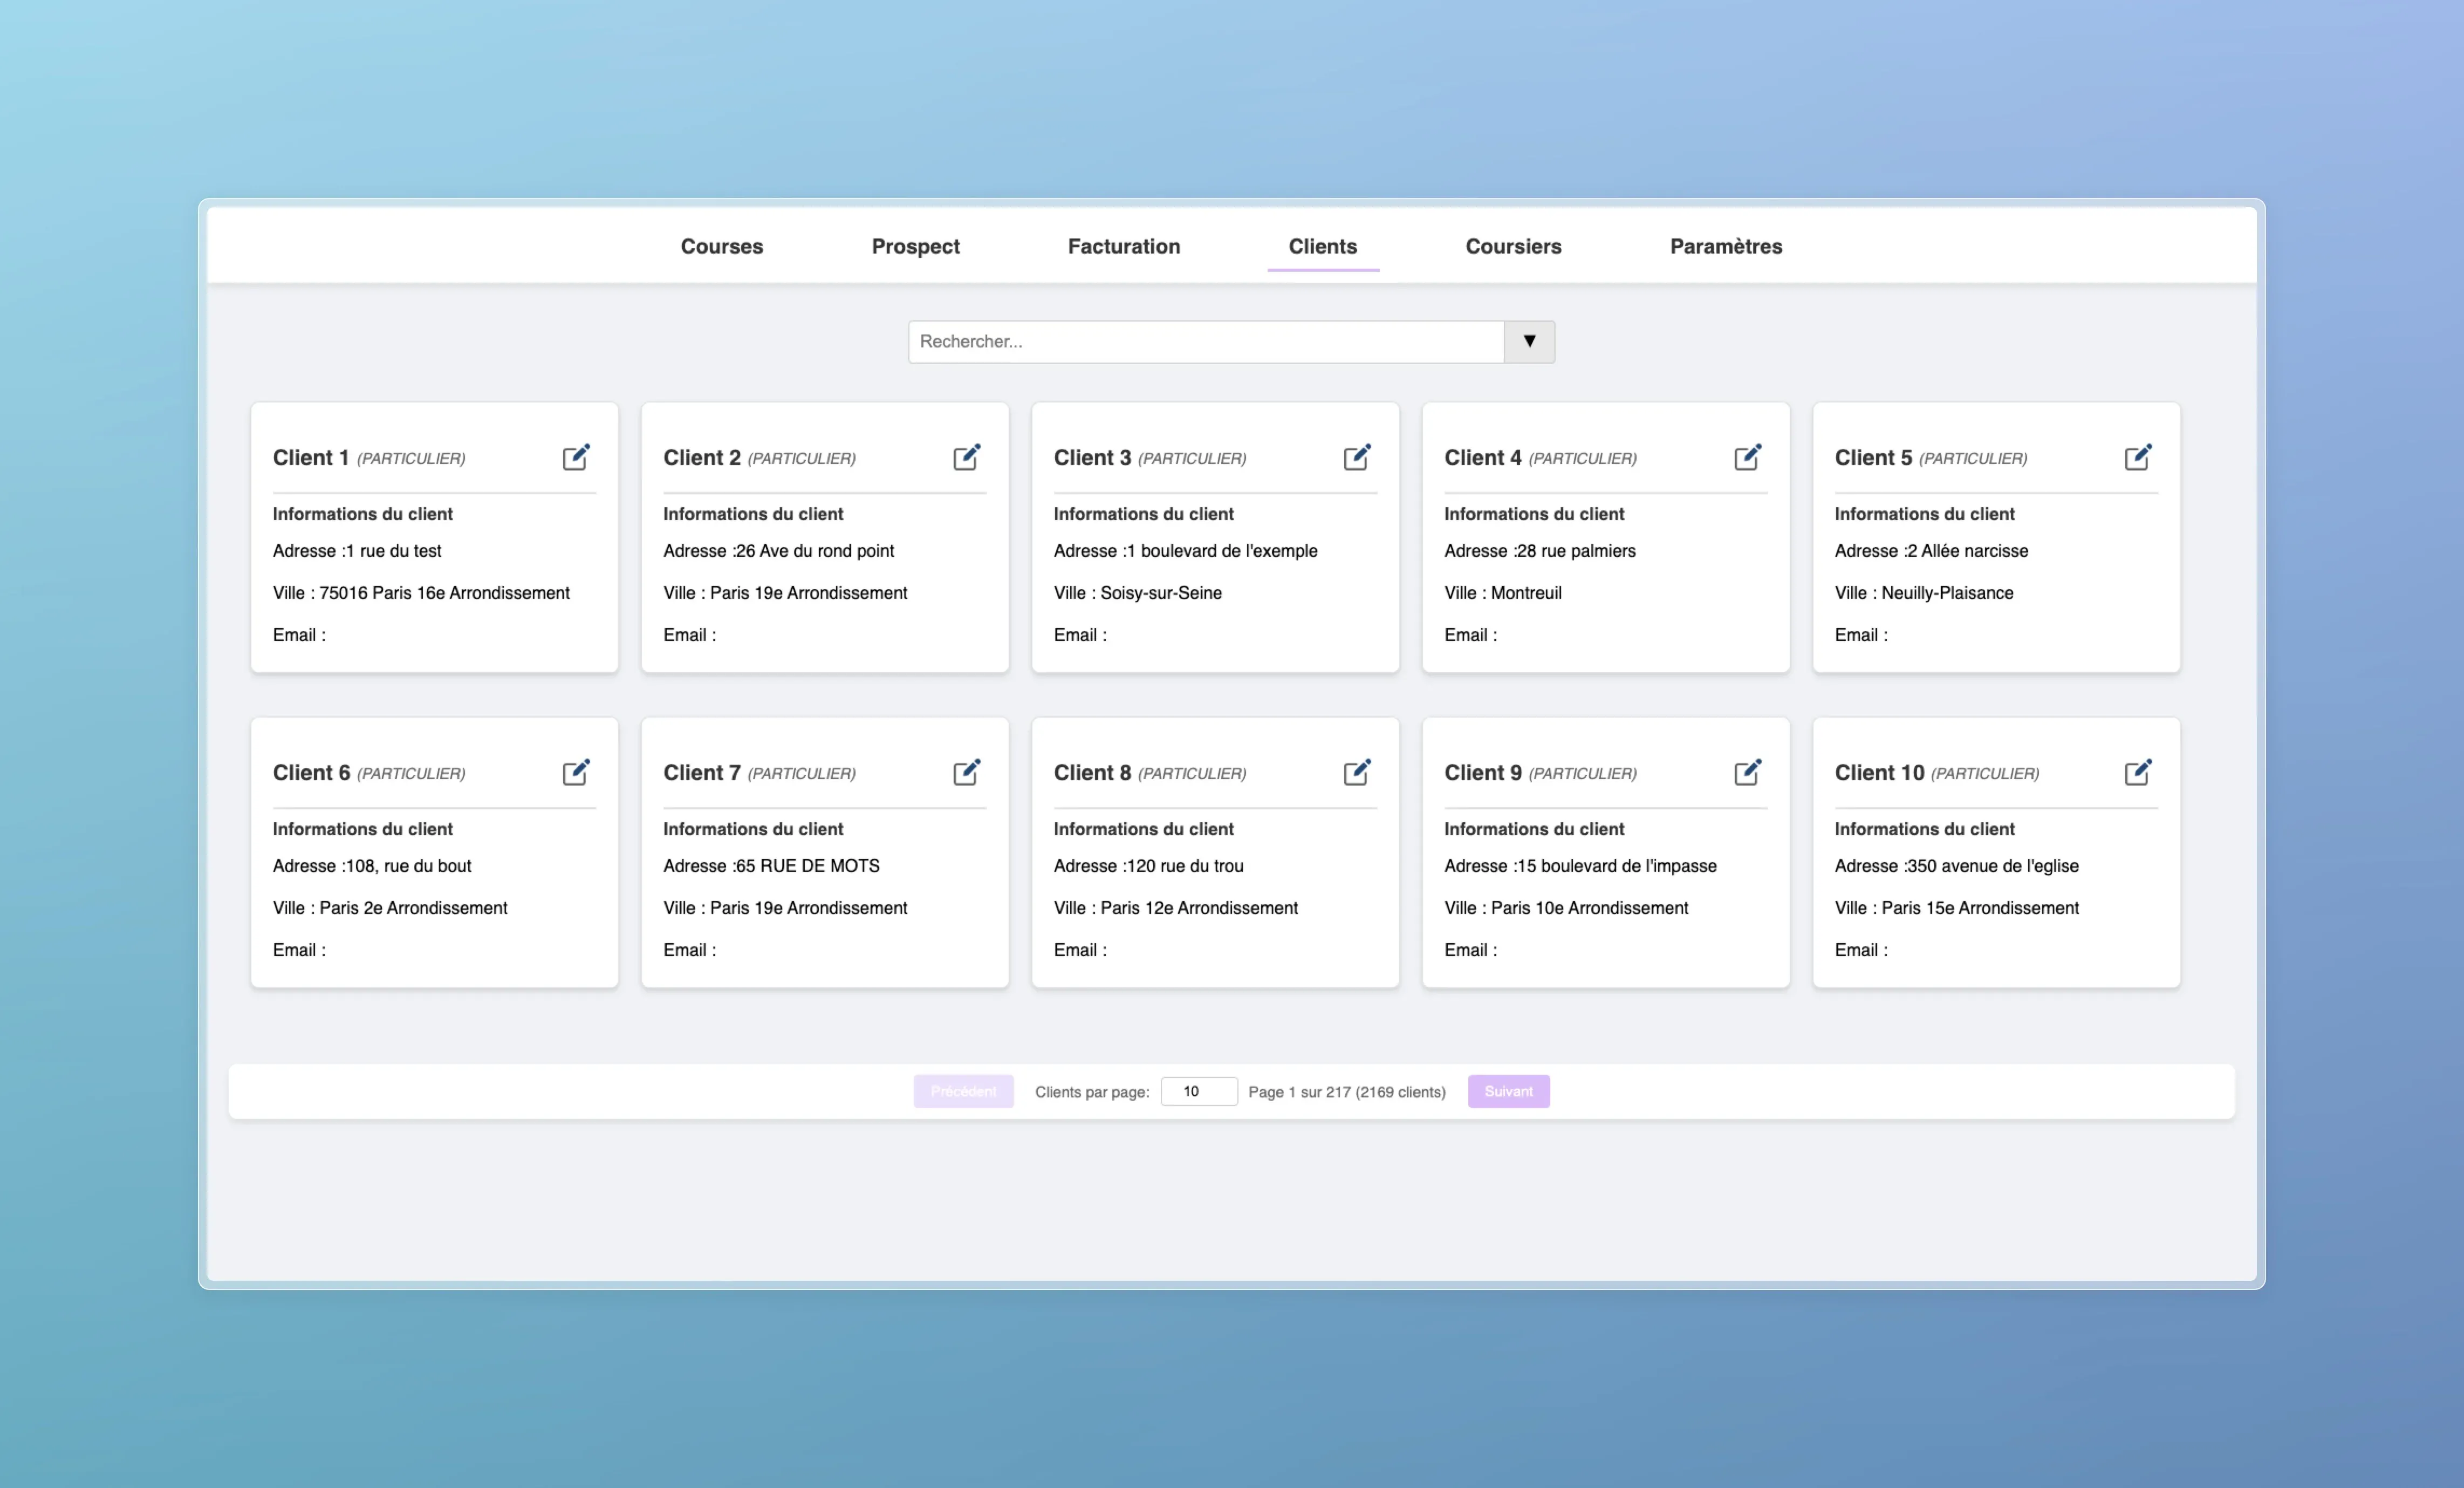Open the Client 10 edit icon
This screenshot has width=2464, height=1488.
coord(2138,772)
